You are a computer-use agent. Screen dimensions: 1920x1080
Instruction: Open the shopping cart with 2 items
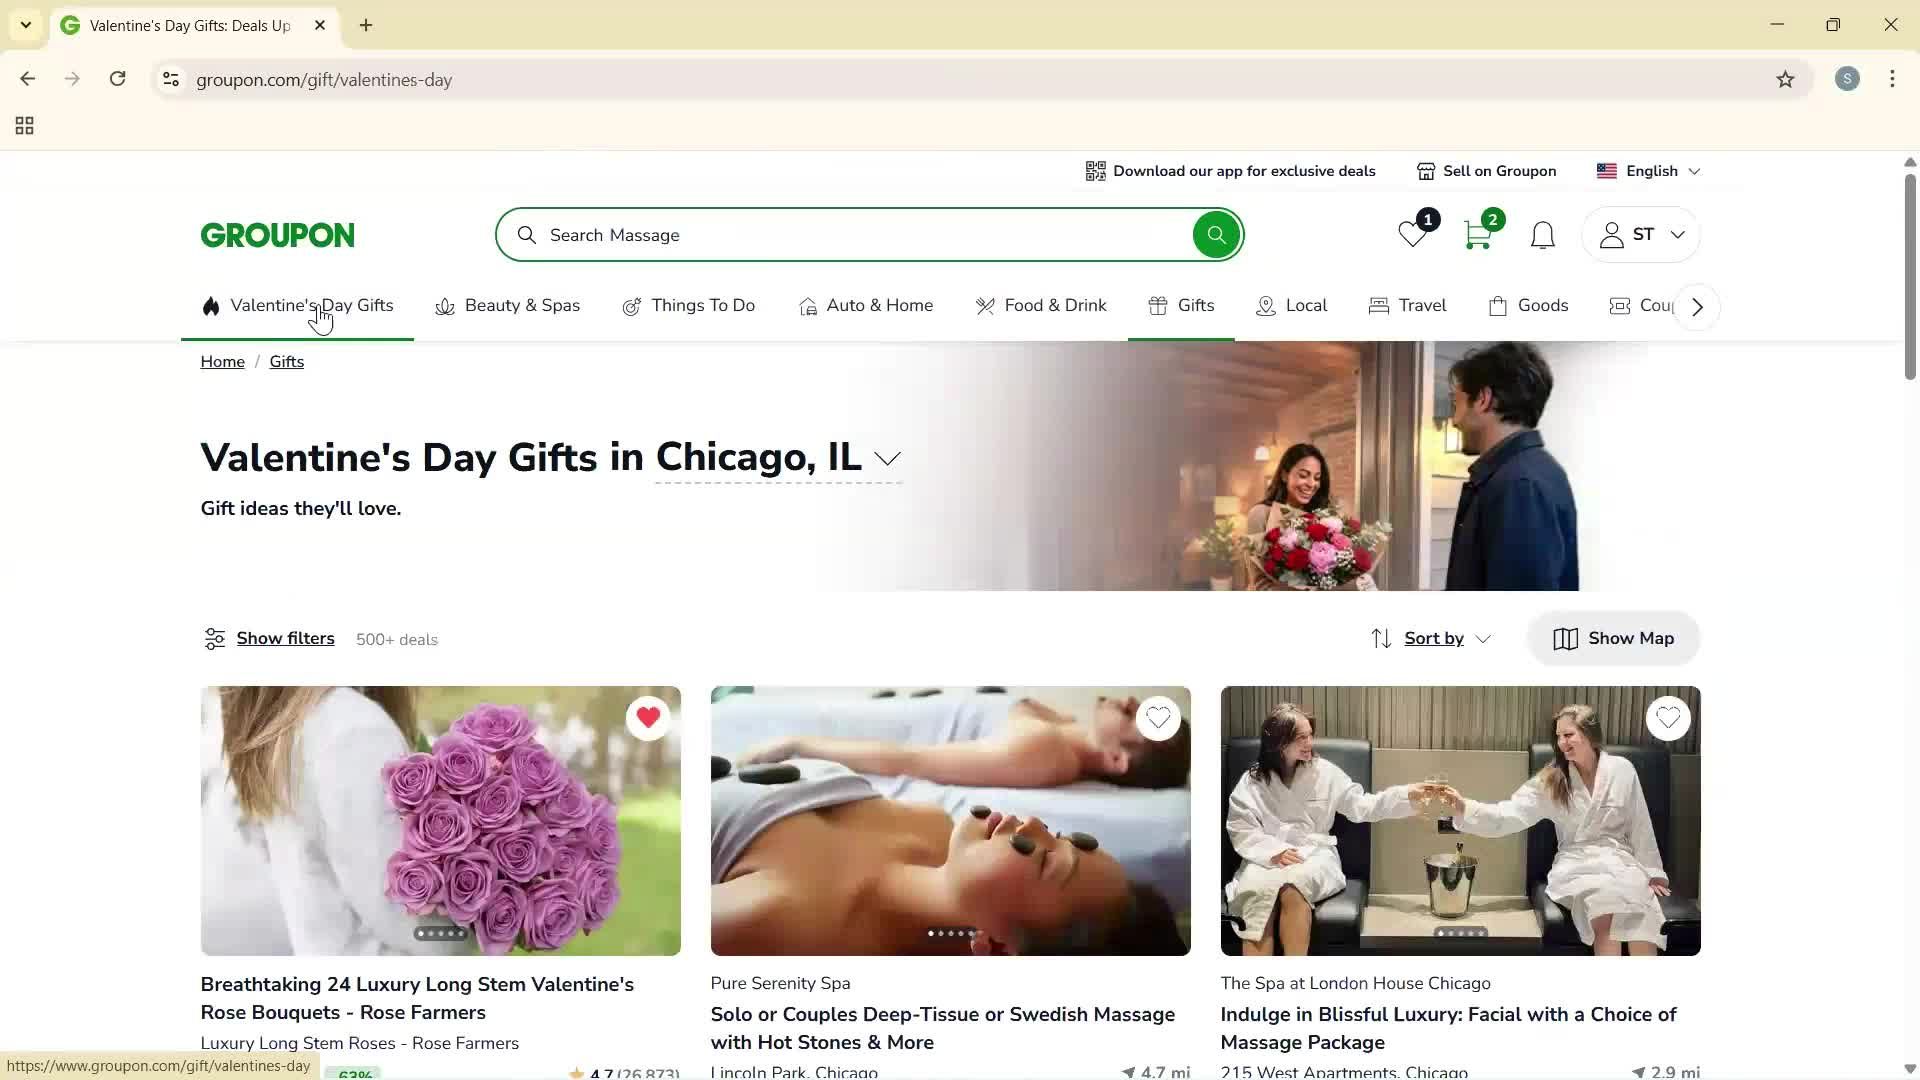[x=1478, y=234]
